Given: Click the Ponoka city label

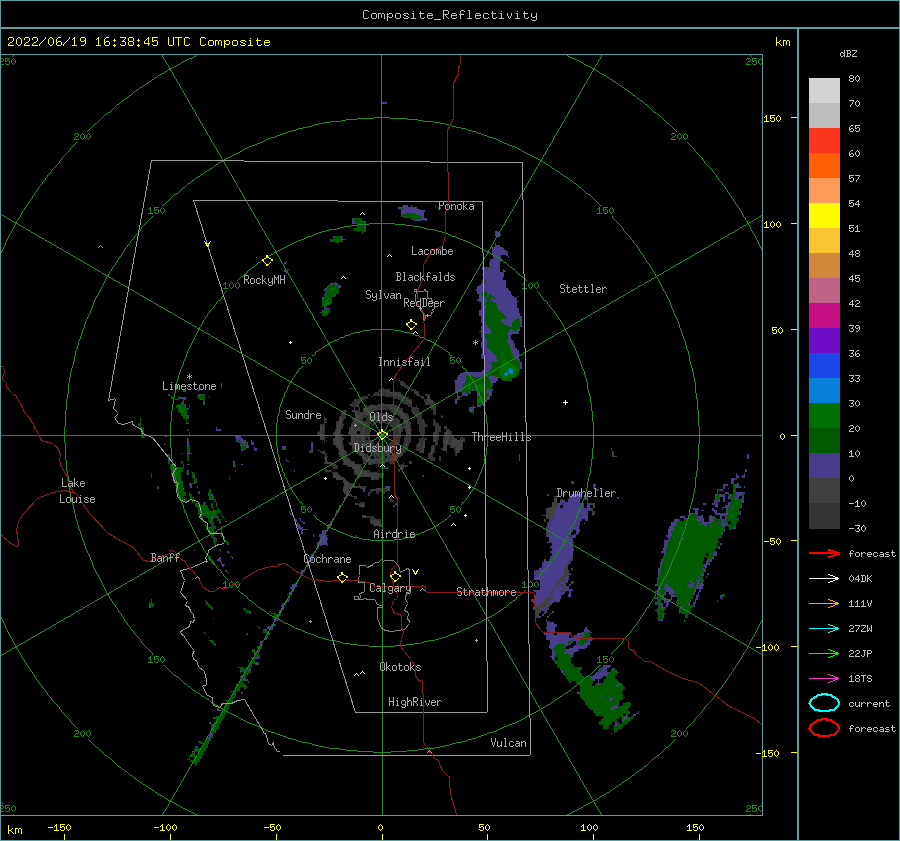Looking at the screenshot, I should tap(456, 206).
